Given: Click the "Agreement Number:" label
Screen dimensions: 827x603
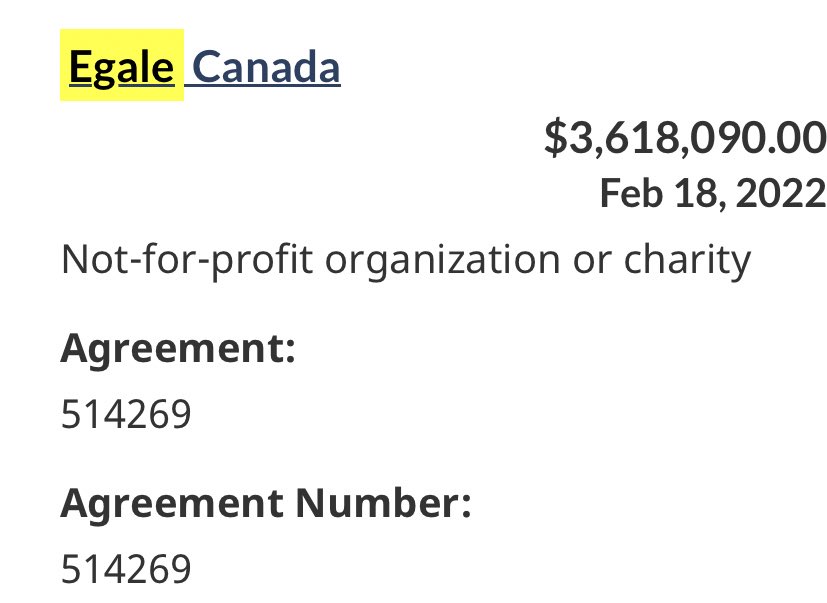Looking at the screenshot, I should (265, 504).
